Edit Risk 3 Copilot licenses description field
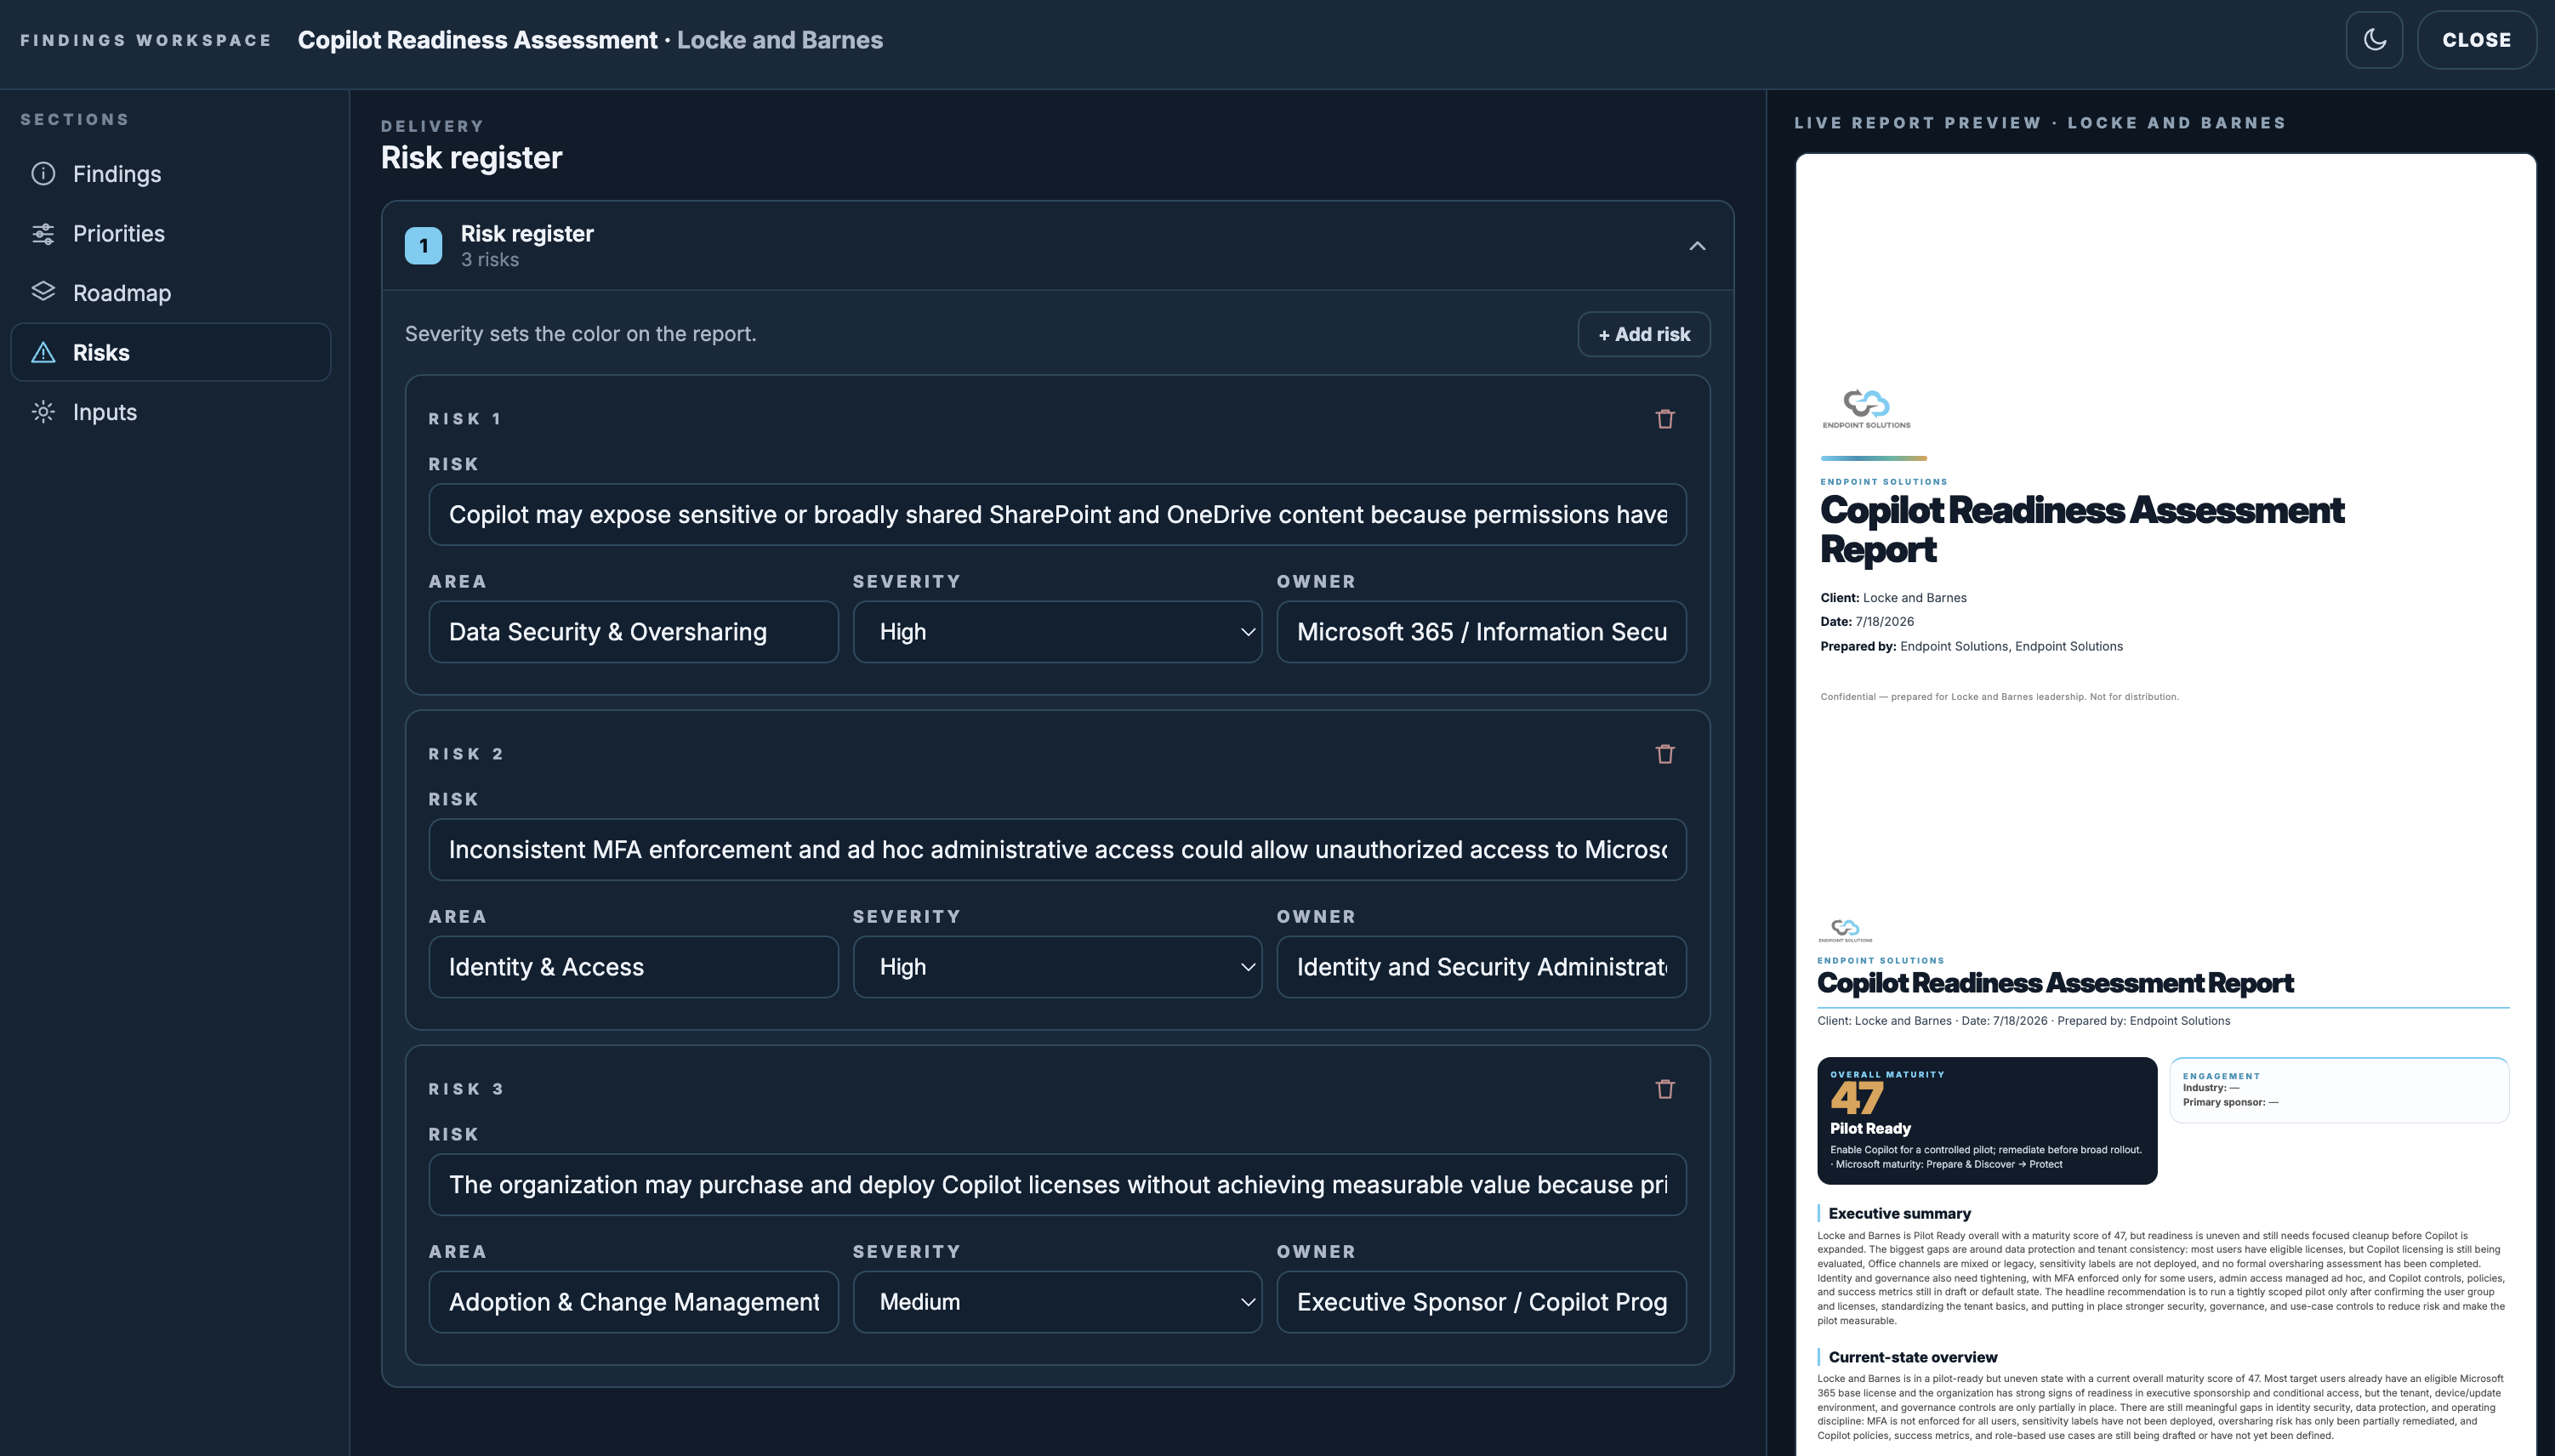The width and height of the screenshot is (2555, 1456). coord(1057,1185)
